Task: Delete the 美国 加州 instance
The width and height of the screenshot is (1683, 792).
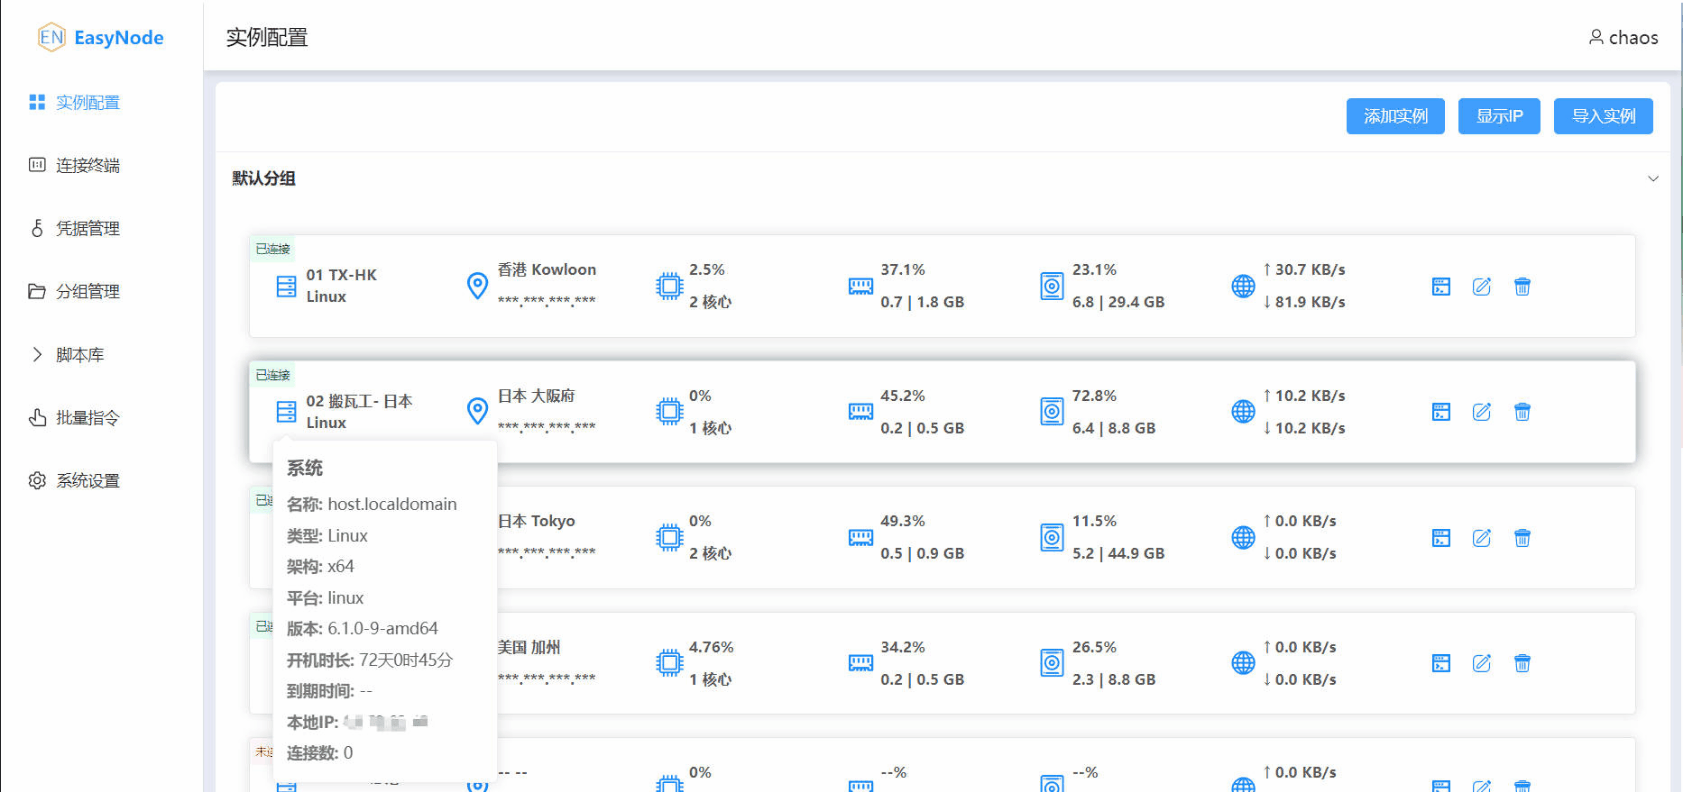Action: [x=1522, y=663]
